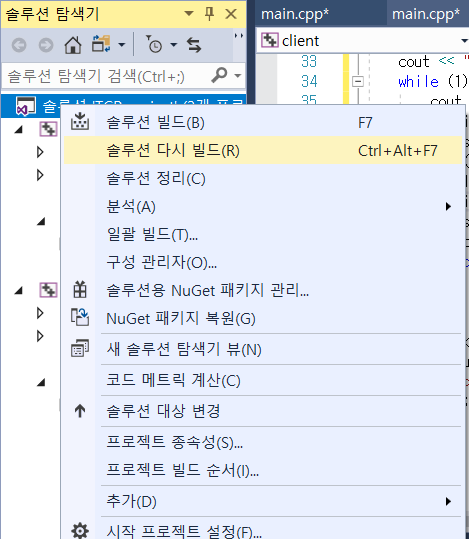Select 솔루션 빌드(B) menu item
The image size is (469, 539).
click(x=263, y=122)
